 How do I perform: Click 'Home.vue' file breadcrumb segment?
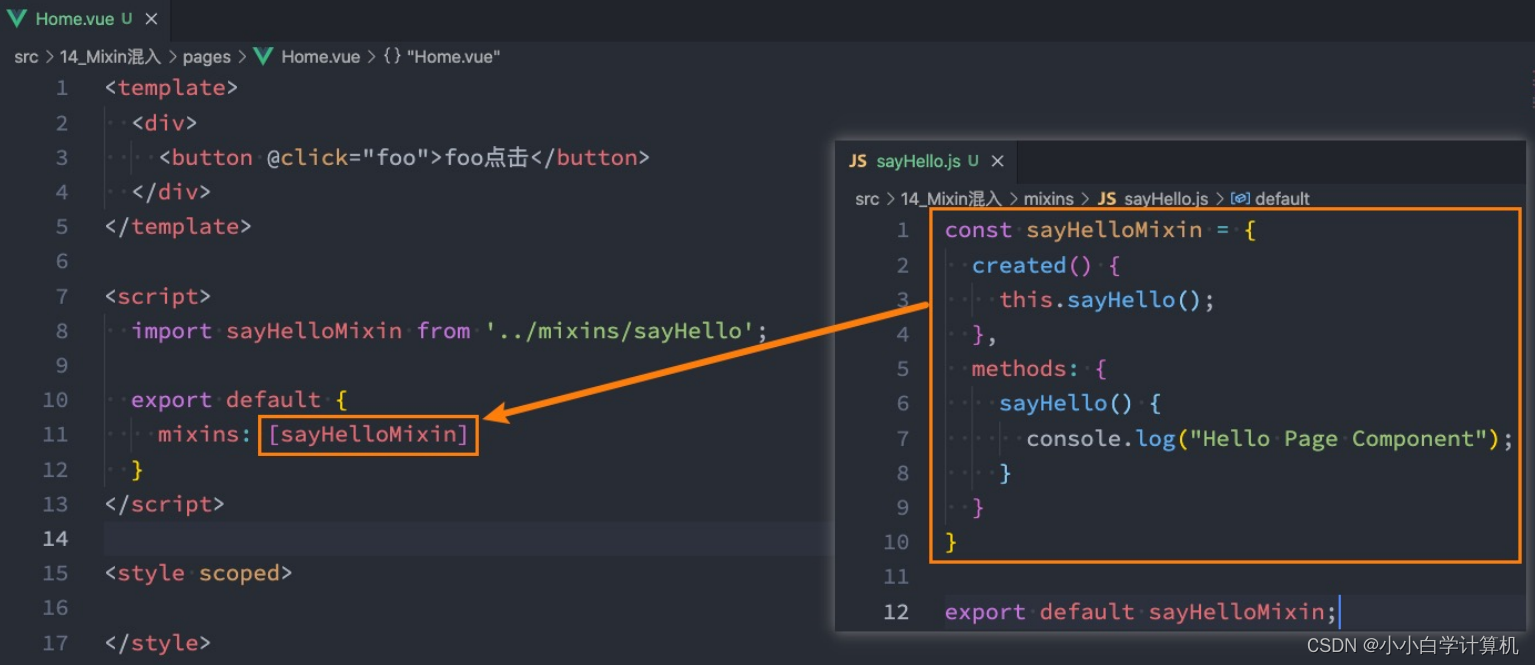click(x=320, y=57)
